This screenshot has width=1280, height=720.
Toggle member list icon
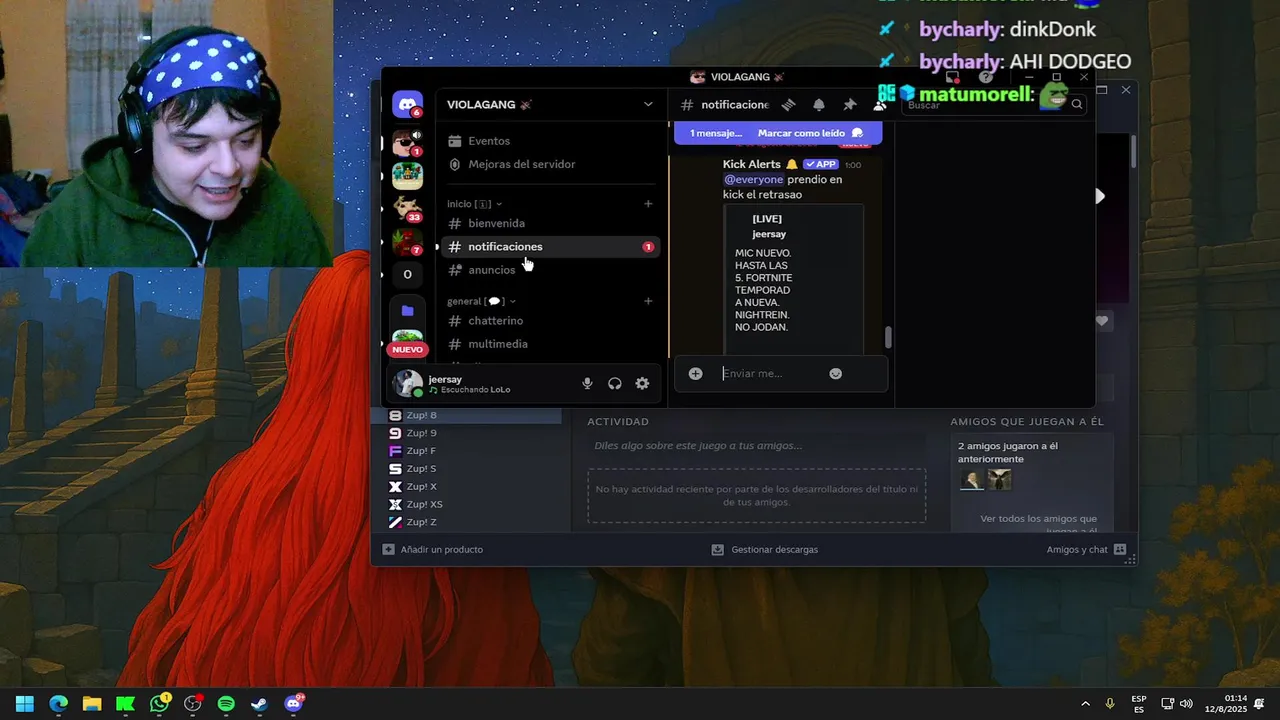tap(880, 104)
